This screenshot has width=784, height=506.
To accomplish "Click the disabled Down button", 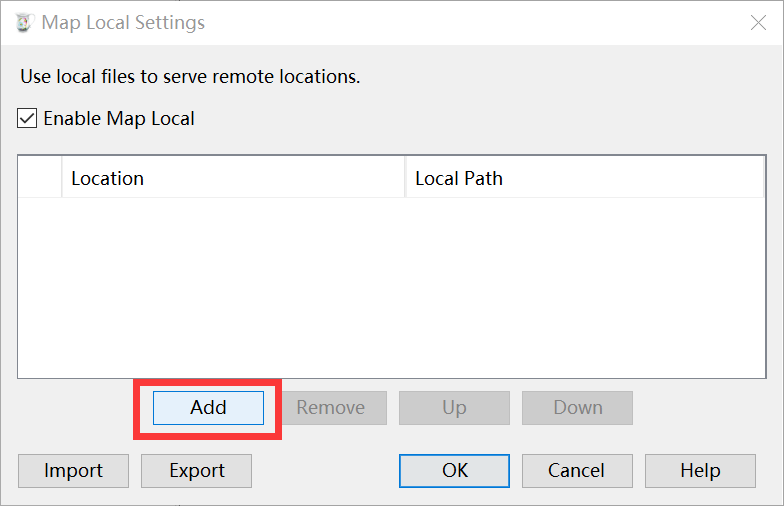I will 578,408.
